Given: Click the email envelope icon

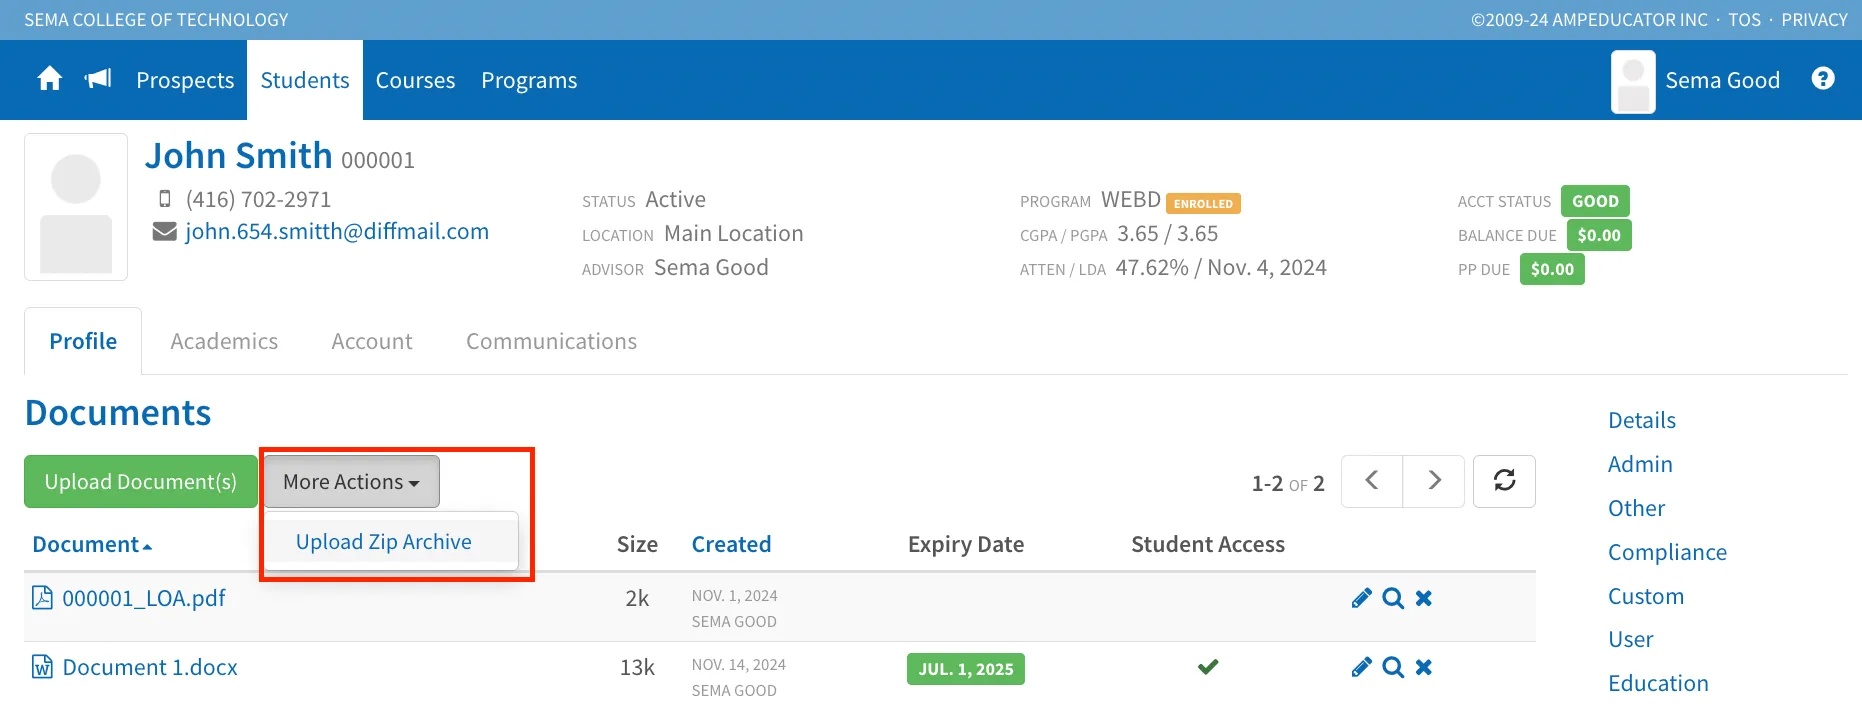Looking at the screenshot, I should tap(164, 232).
